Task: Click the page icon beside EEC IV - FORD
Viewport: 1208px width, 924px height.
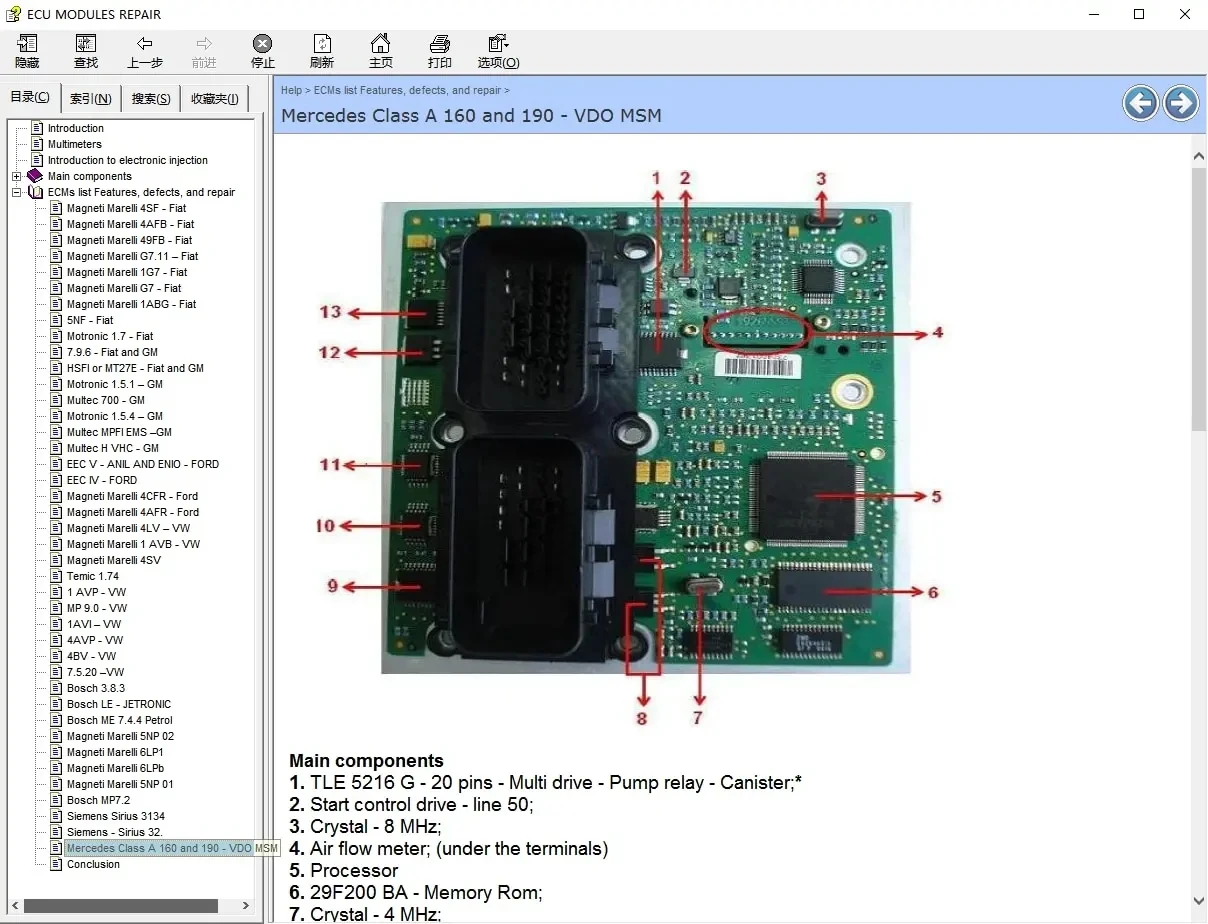Action: click(x=57, y=480)
